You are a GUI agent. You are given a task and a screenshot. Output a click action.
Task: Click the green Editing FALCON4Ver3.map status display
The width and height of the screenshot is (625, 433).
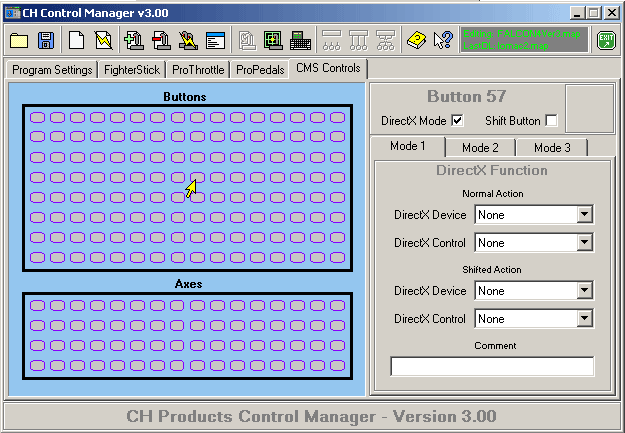coord(524,39)
